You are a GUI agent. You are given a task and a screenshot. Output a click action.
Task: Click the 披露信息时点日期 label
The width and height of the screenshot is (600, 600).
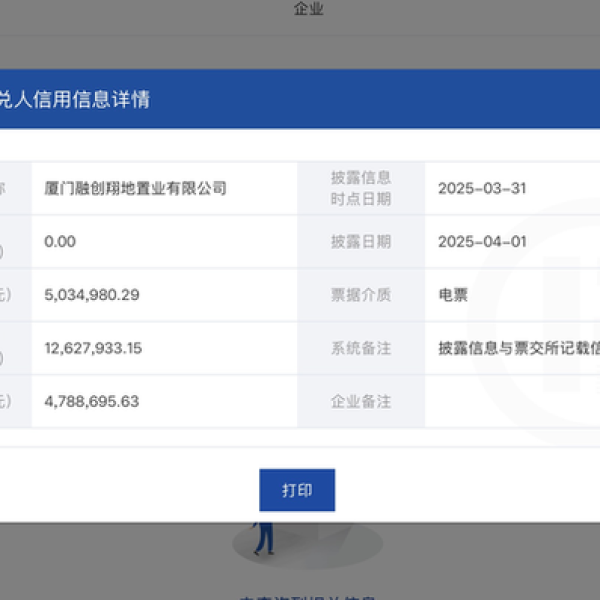[361, 188]
